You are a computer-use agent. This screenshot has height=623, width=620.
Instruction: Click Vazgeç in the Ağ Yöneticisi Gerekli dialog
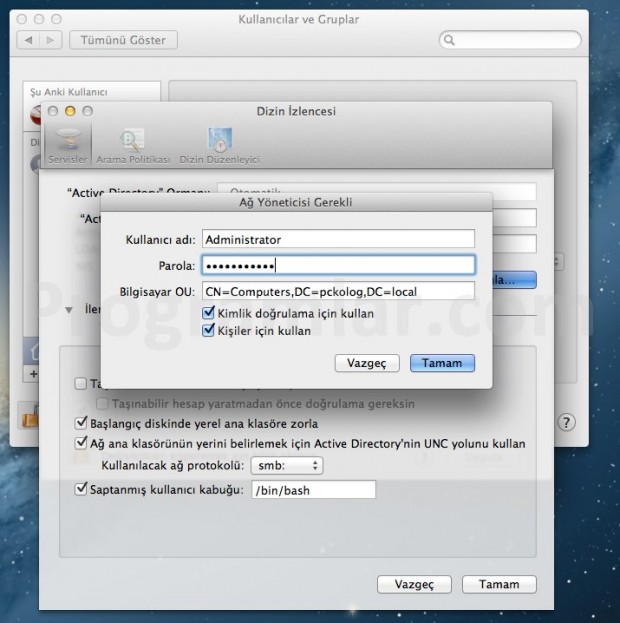pos(367,363)
